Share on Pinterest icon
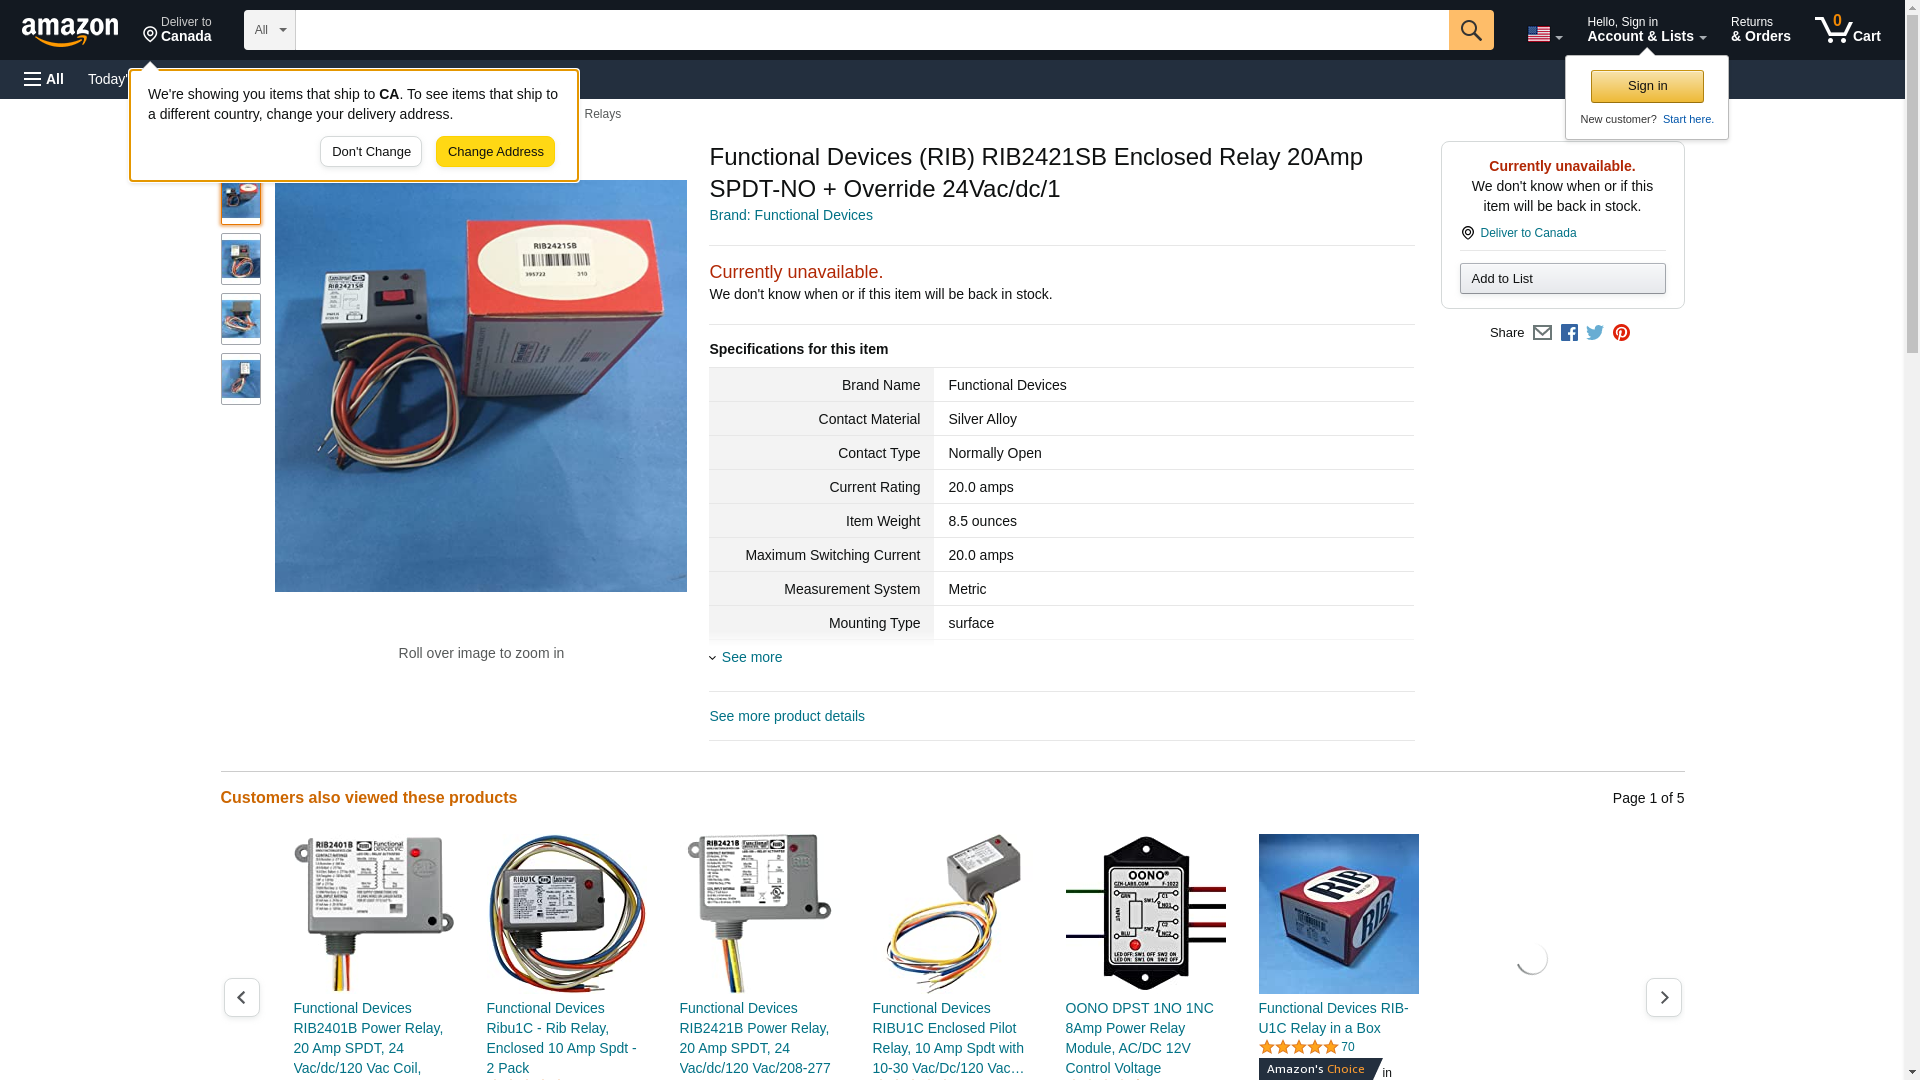The image size is (1920, 1080). [x=1621, y=333]
